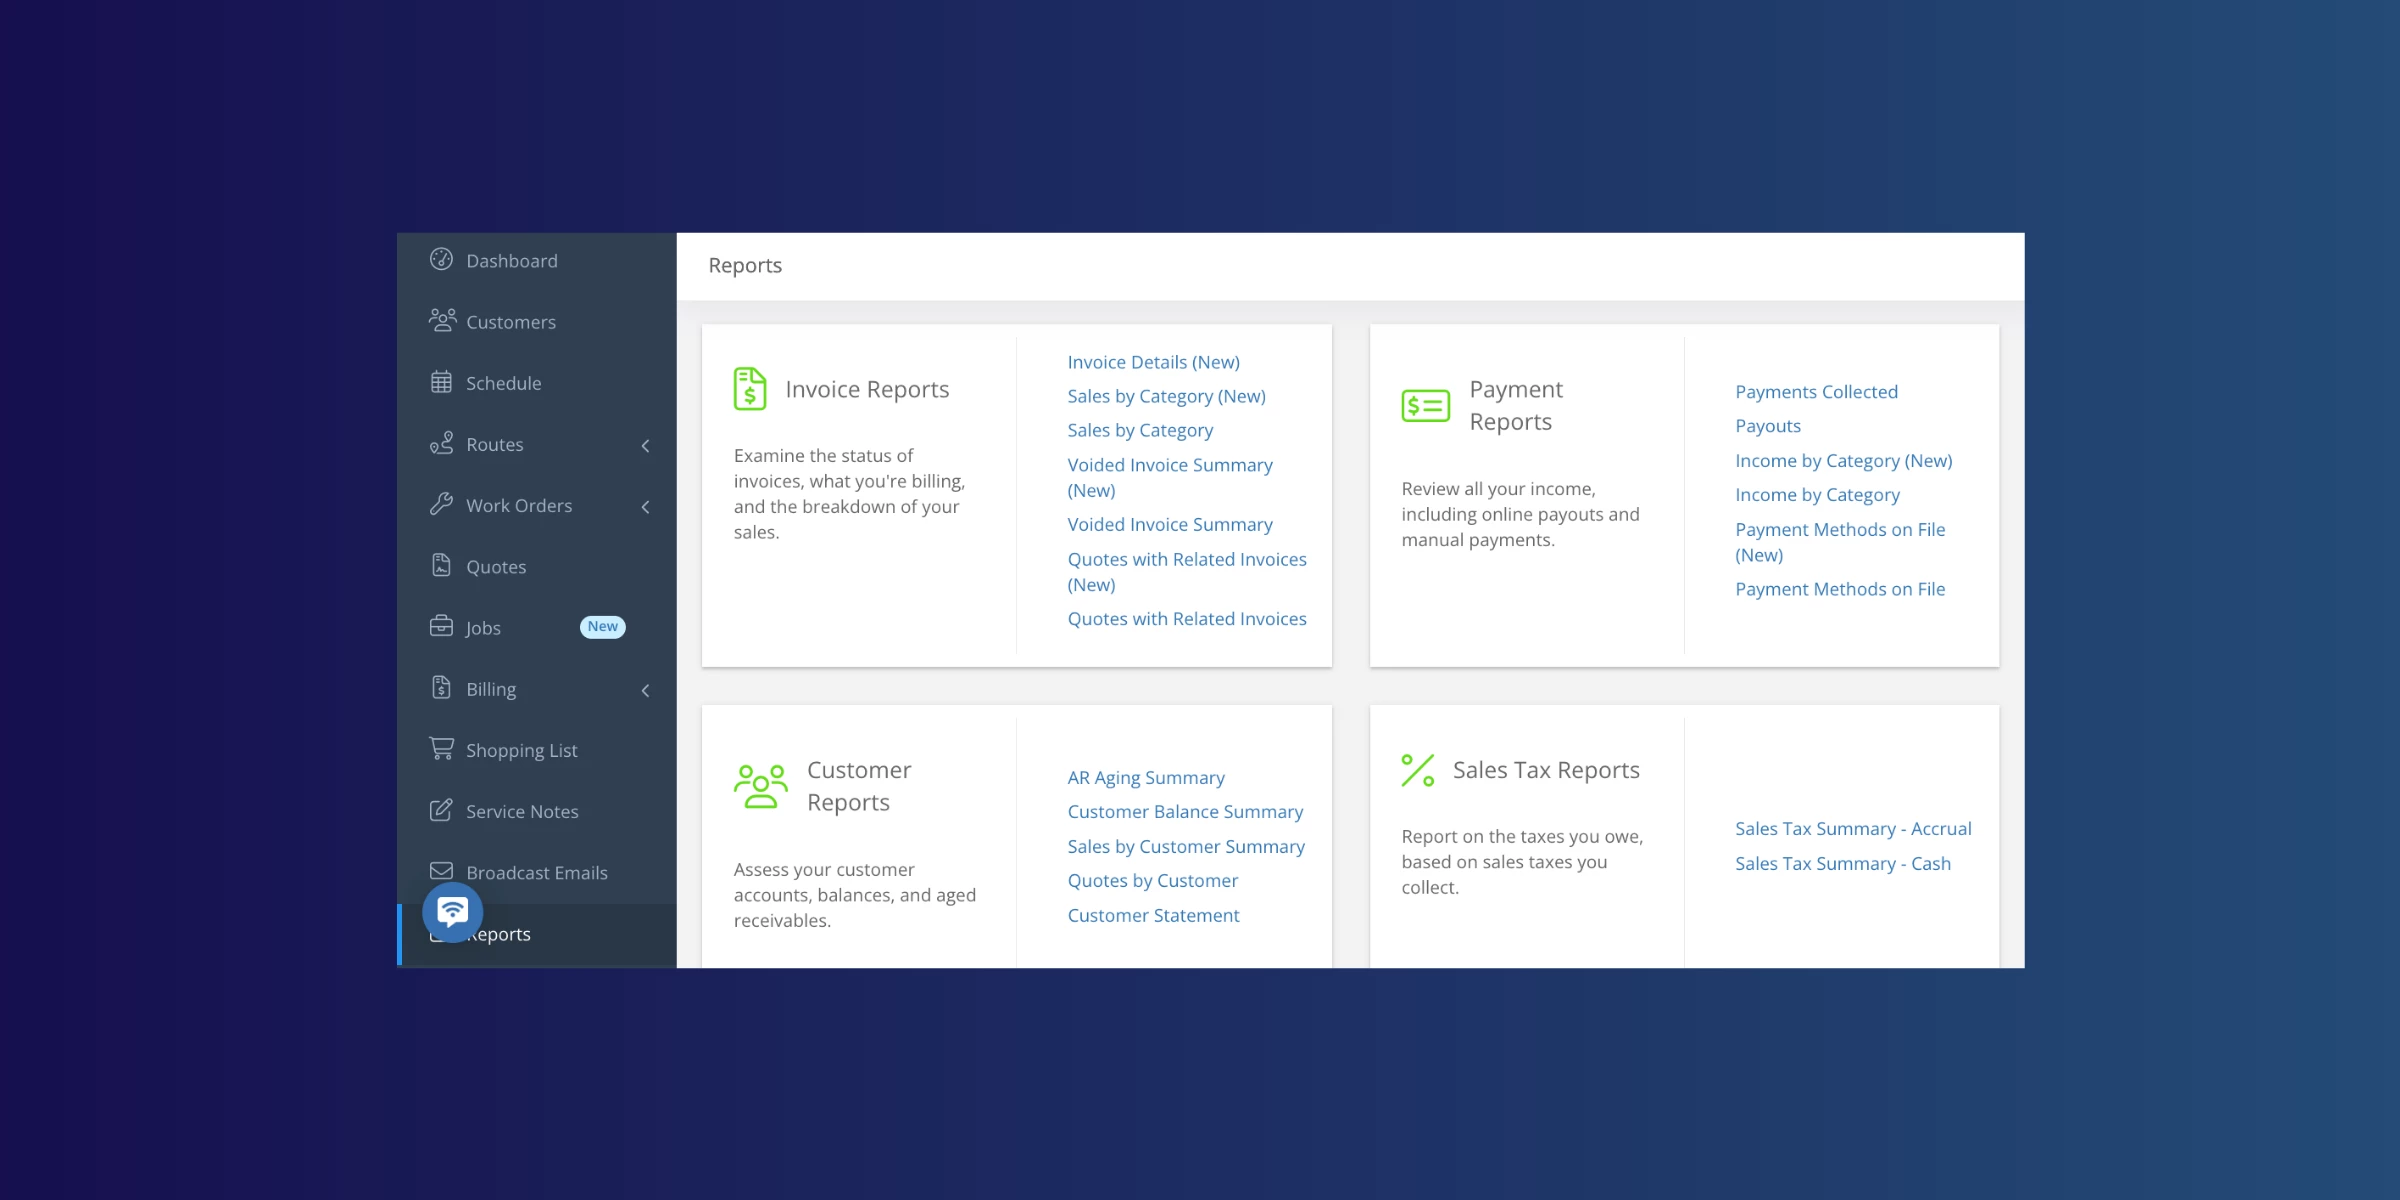Click the green Sales Tax percent icon
Viewport: 2400px width, 1200px height.
coord(1418,770)
